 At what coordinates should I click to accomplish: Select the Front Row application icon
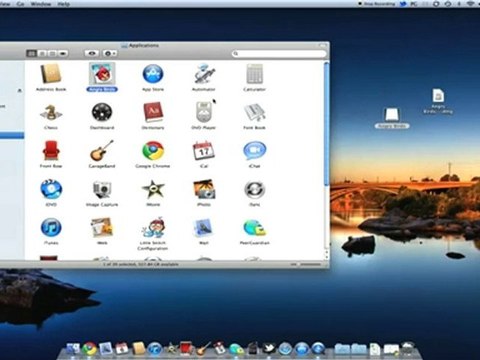(51, 151)
